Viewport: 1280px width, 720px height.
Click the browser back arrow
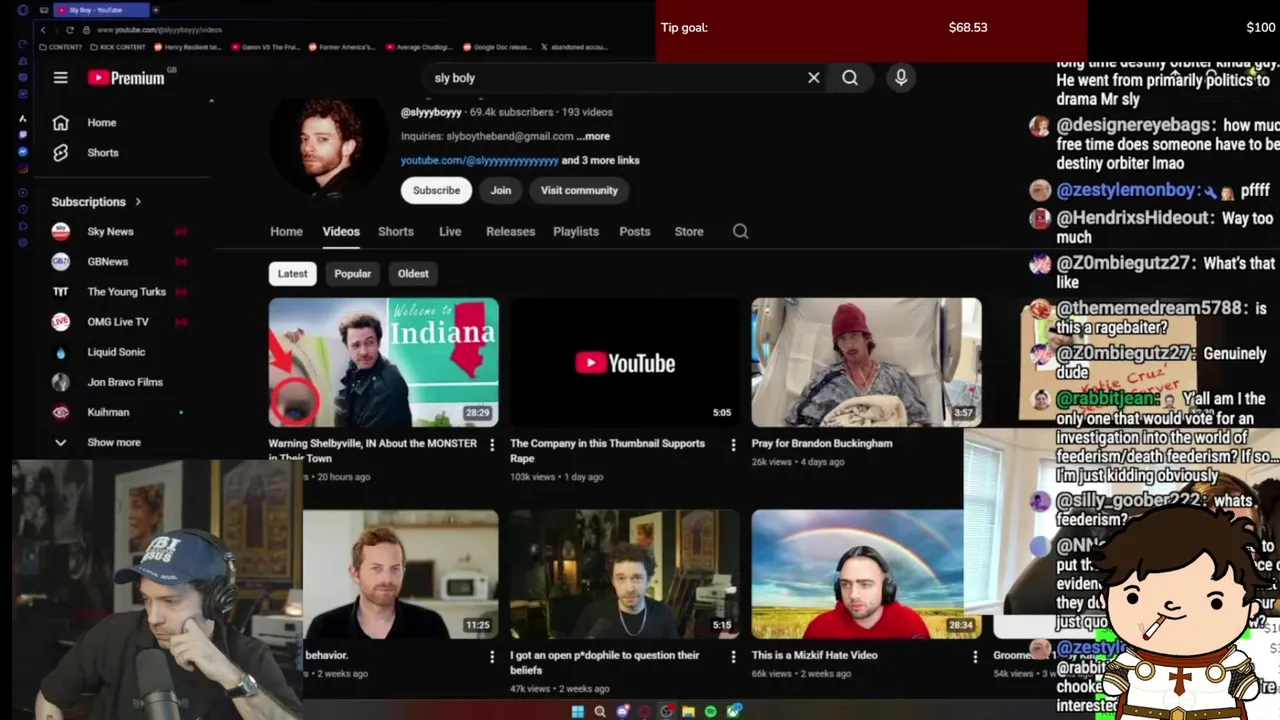tap(43, 30)
